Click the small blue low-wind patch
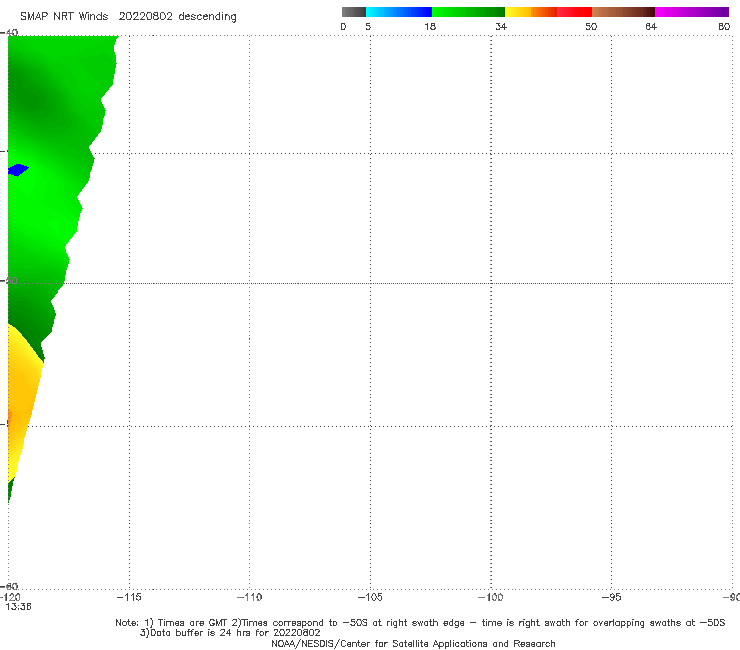 tap(18, 170)
